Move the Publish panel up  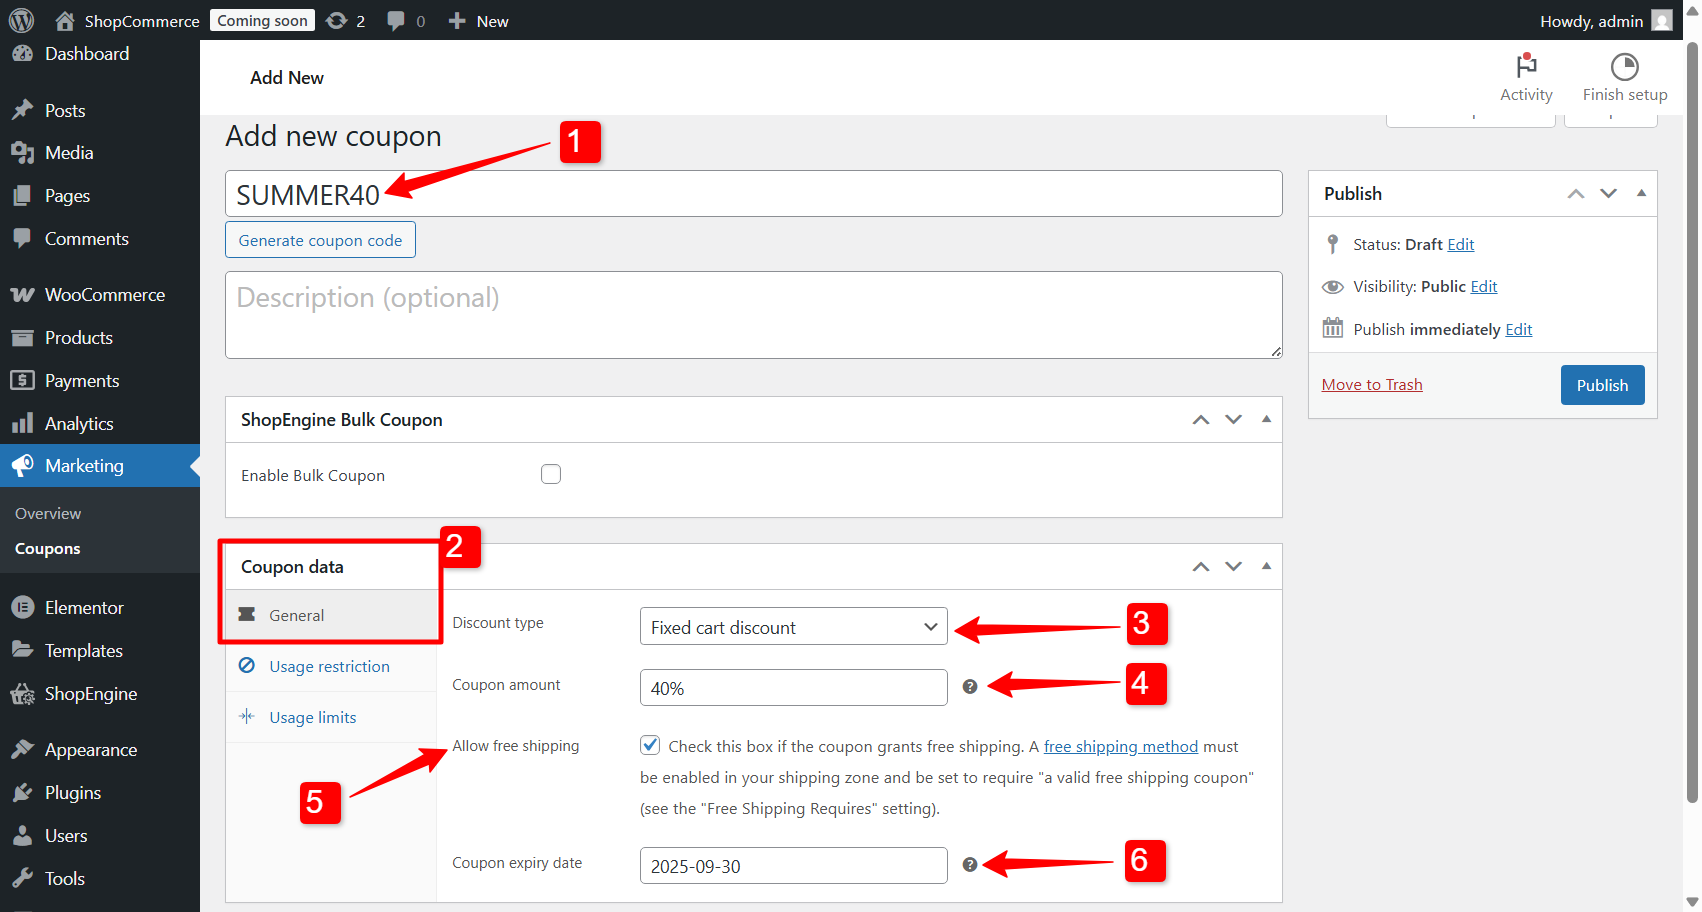pyautogui.click(x=1576, y=194)
